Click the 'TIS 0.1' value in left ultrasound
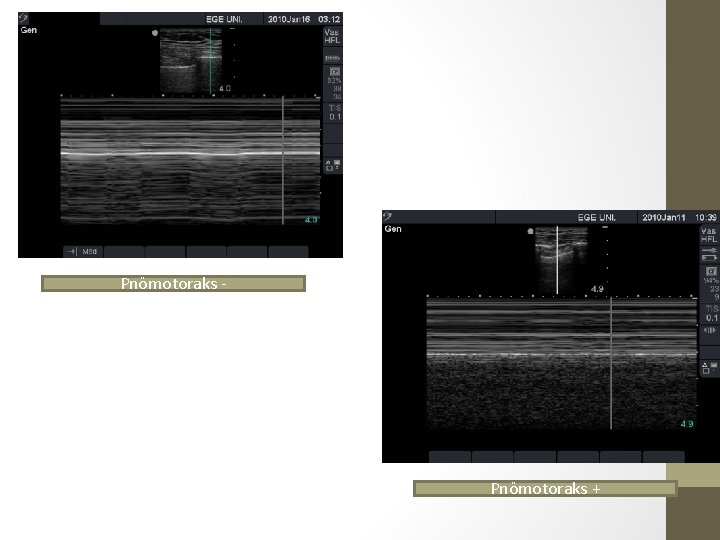The image size is (720, 540). click(x=335, y=112)
